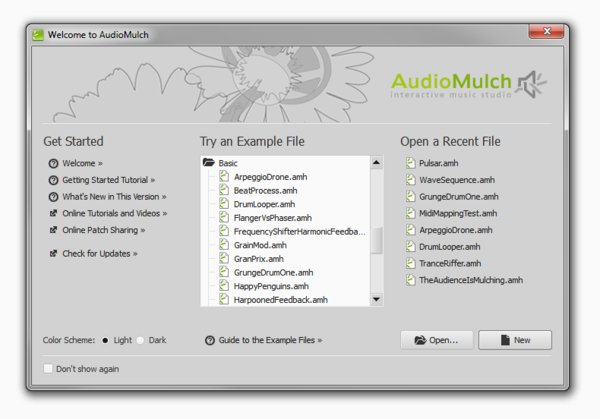Open the Welcome help link
The height and width of the screenshot is (419, 600).
pos(82,163)
